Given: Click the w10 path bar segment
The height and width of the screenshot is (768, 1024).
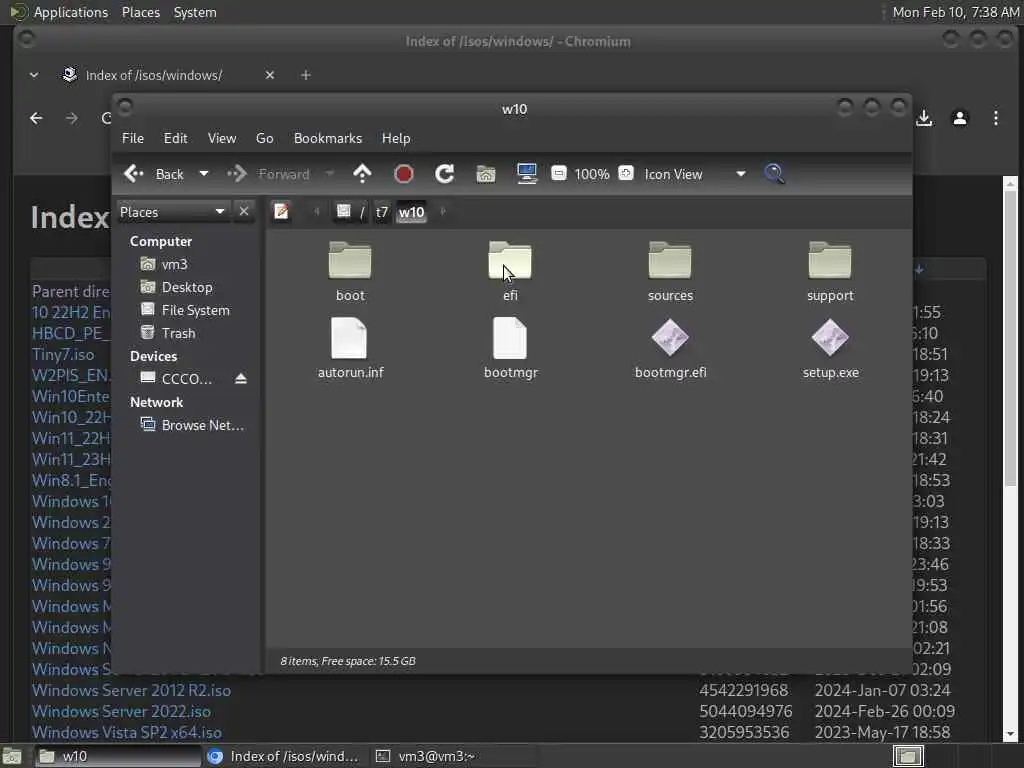Looking at the screenshot, I should pos(411,212).
